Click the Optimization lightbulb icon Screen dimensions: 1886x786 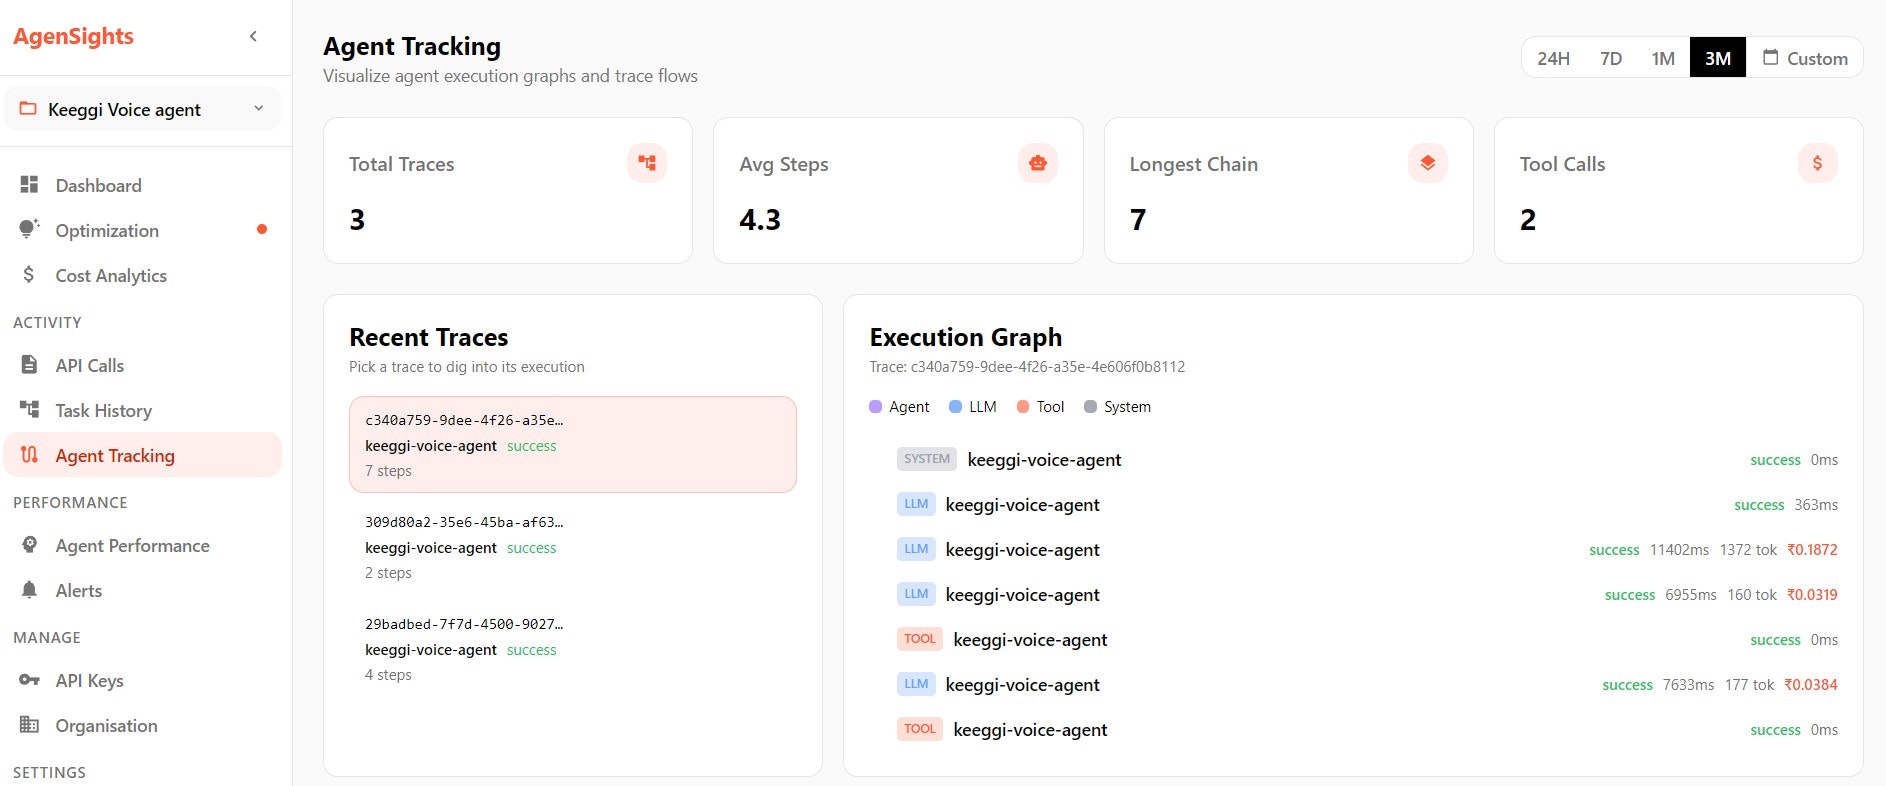click(x=29, y=229)
